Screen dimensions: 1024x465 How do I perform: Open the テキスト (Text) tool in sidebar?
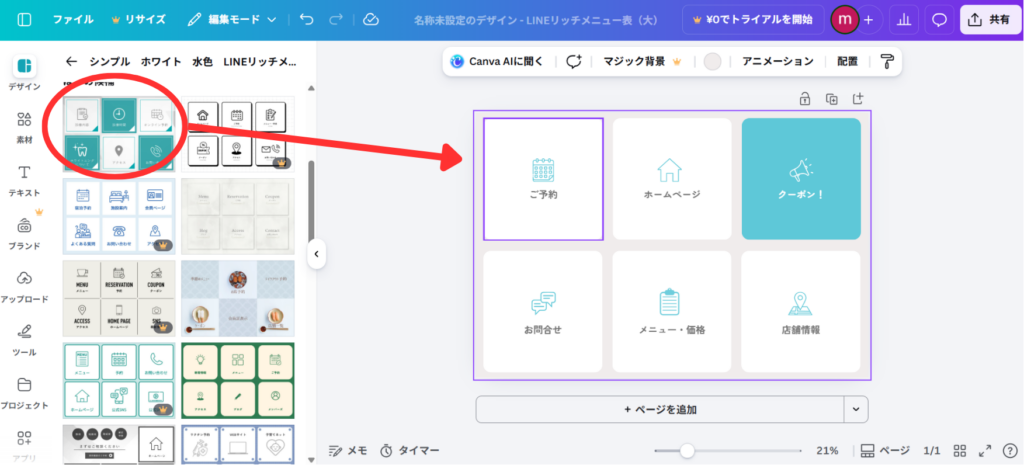pos(24,178)
